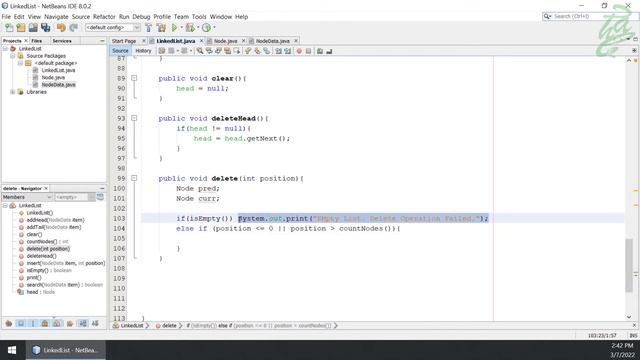Image resolution: width=640 pixels, height=360 pixels.
Task: Click the LinkedList breadcrumb in bottom bar
Action: click(x=131, y=325)
